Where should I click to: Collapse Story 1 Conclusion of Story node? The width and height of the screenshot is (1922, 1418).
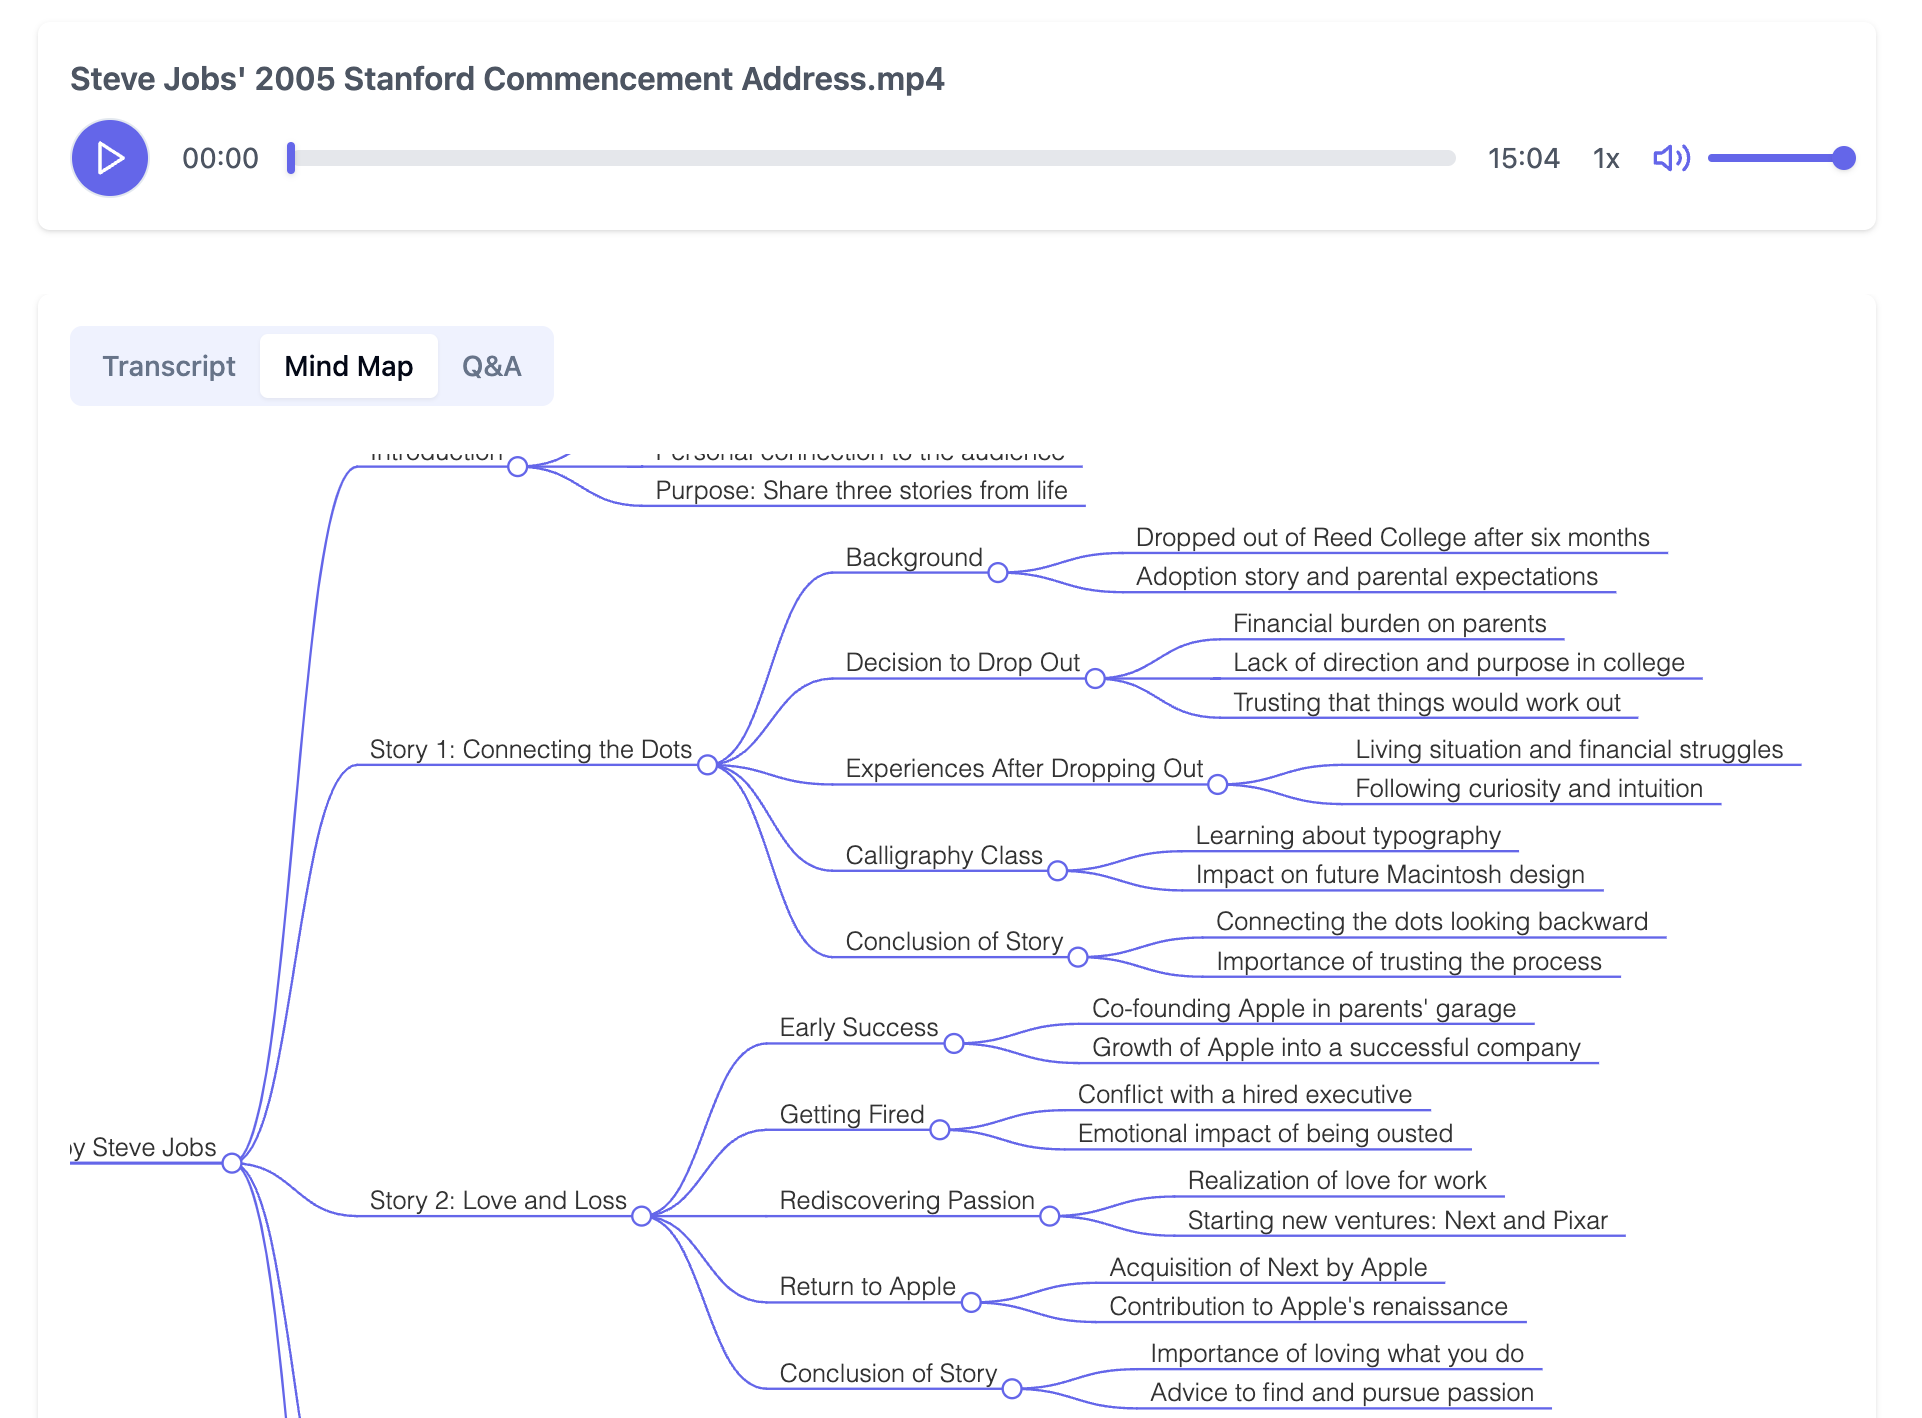pos(1078,957)
